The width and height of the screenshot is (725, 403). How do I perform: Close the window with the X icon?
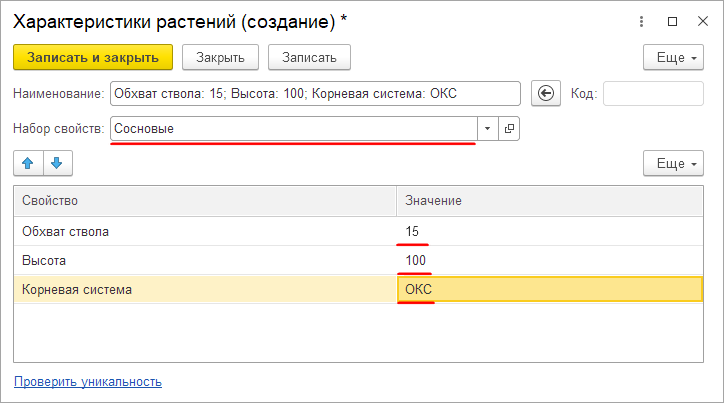pyautogui.click(x=701, y=20)
